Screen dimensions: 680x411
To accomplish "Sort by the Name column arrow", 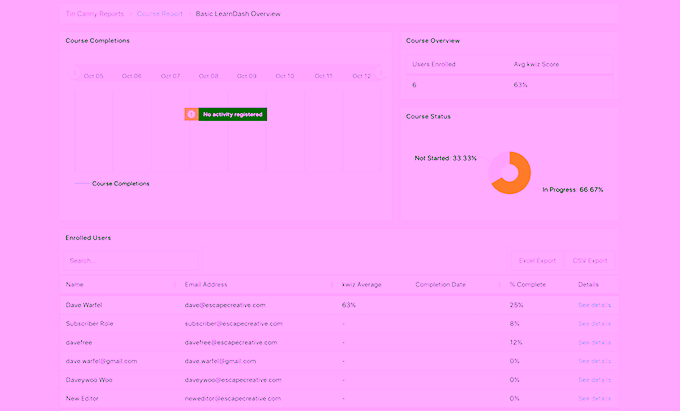I will click(175, 285).
